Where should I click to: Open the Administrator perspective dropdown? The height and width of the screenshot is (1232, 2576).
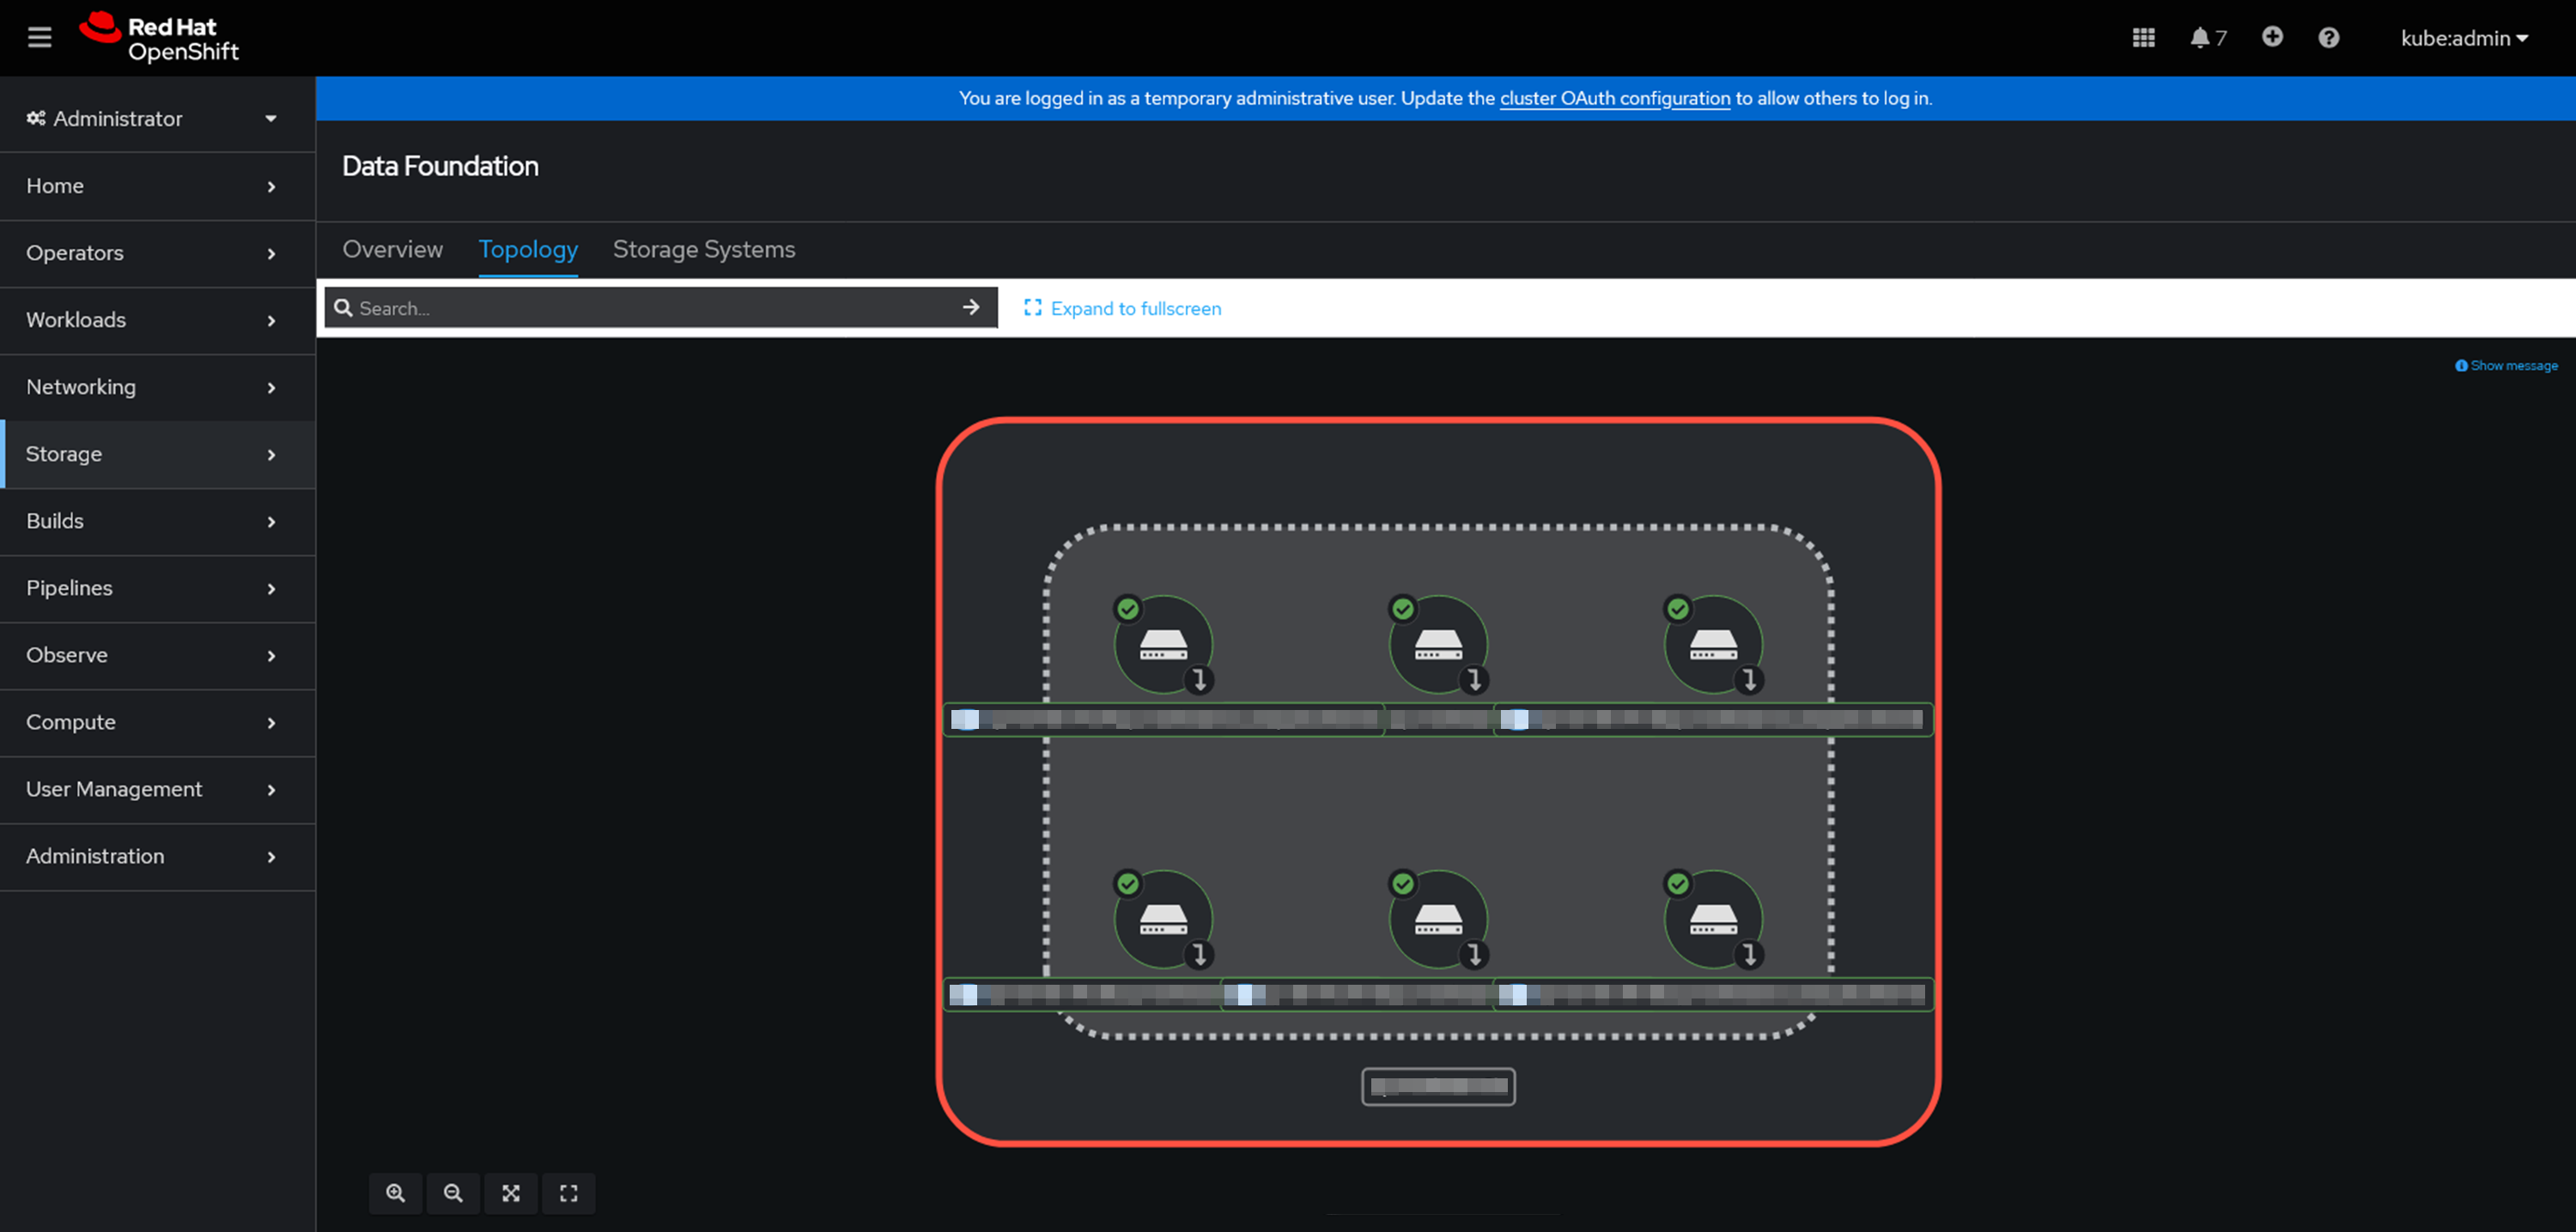(x=152, y=118)
